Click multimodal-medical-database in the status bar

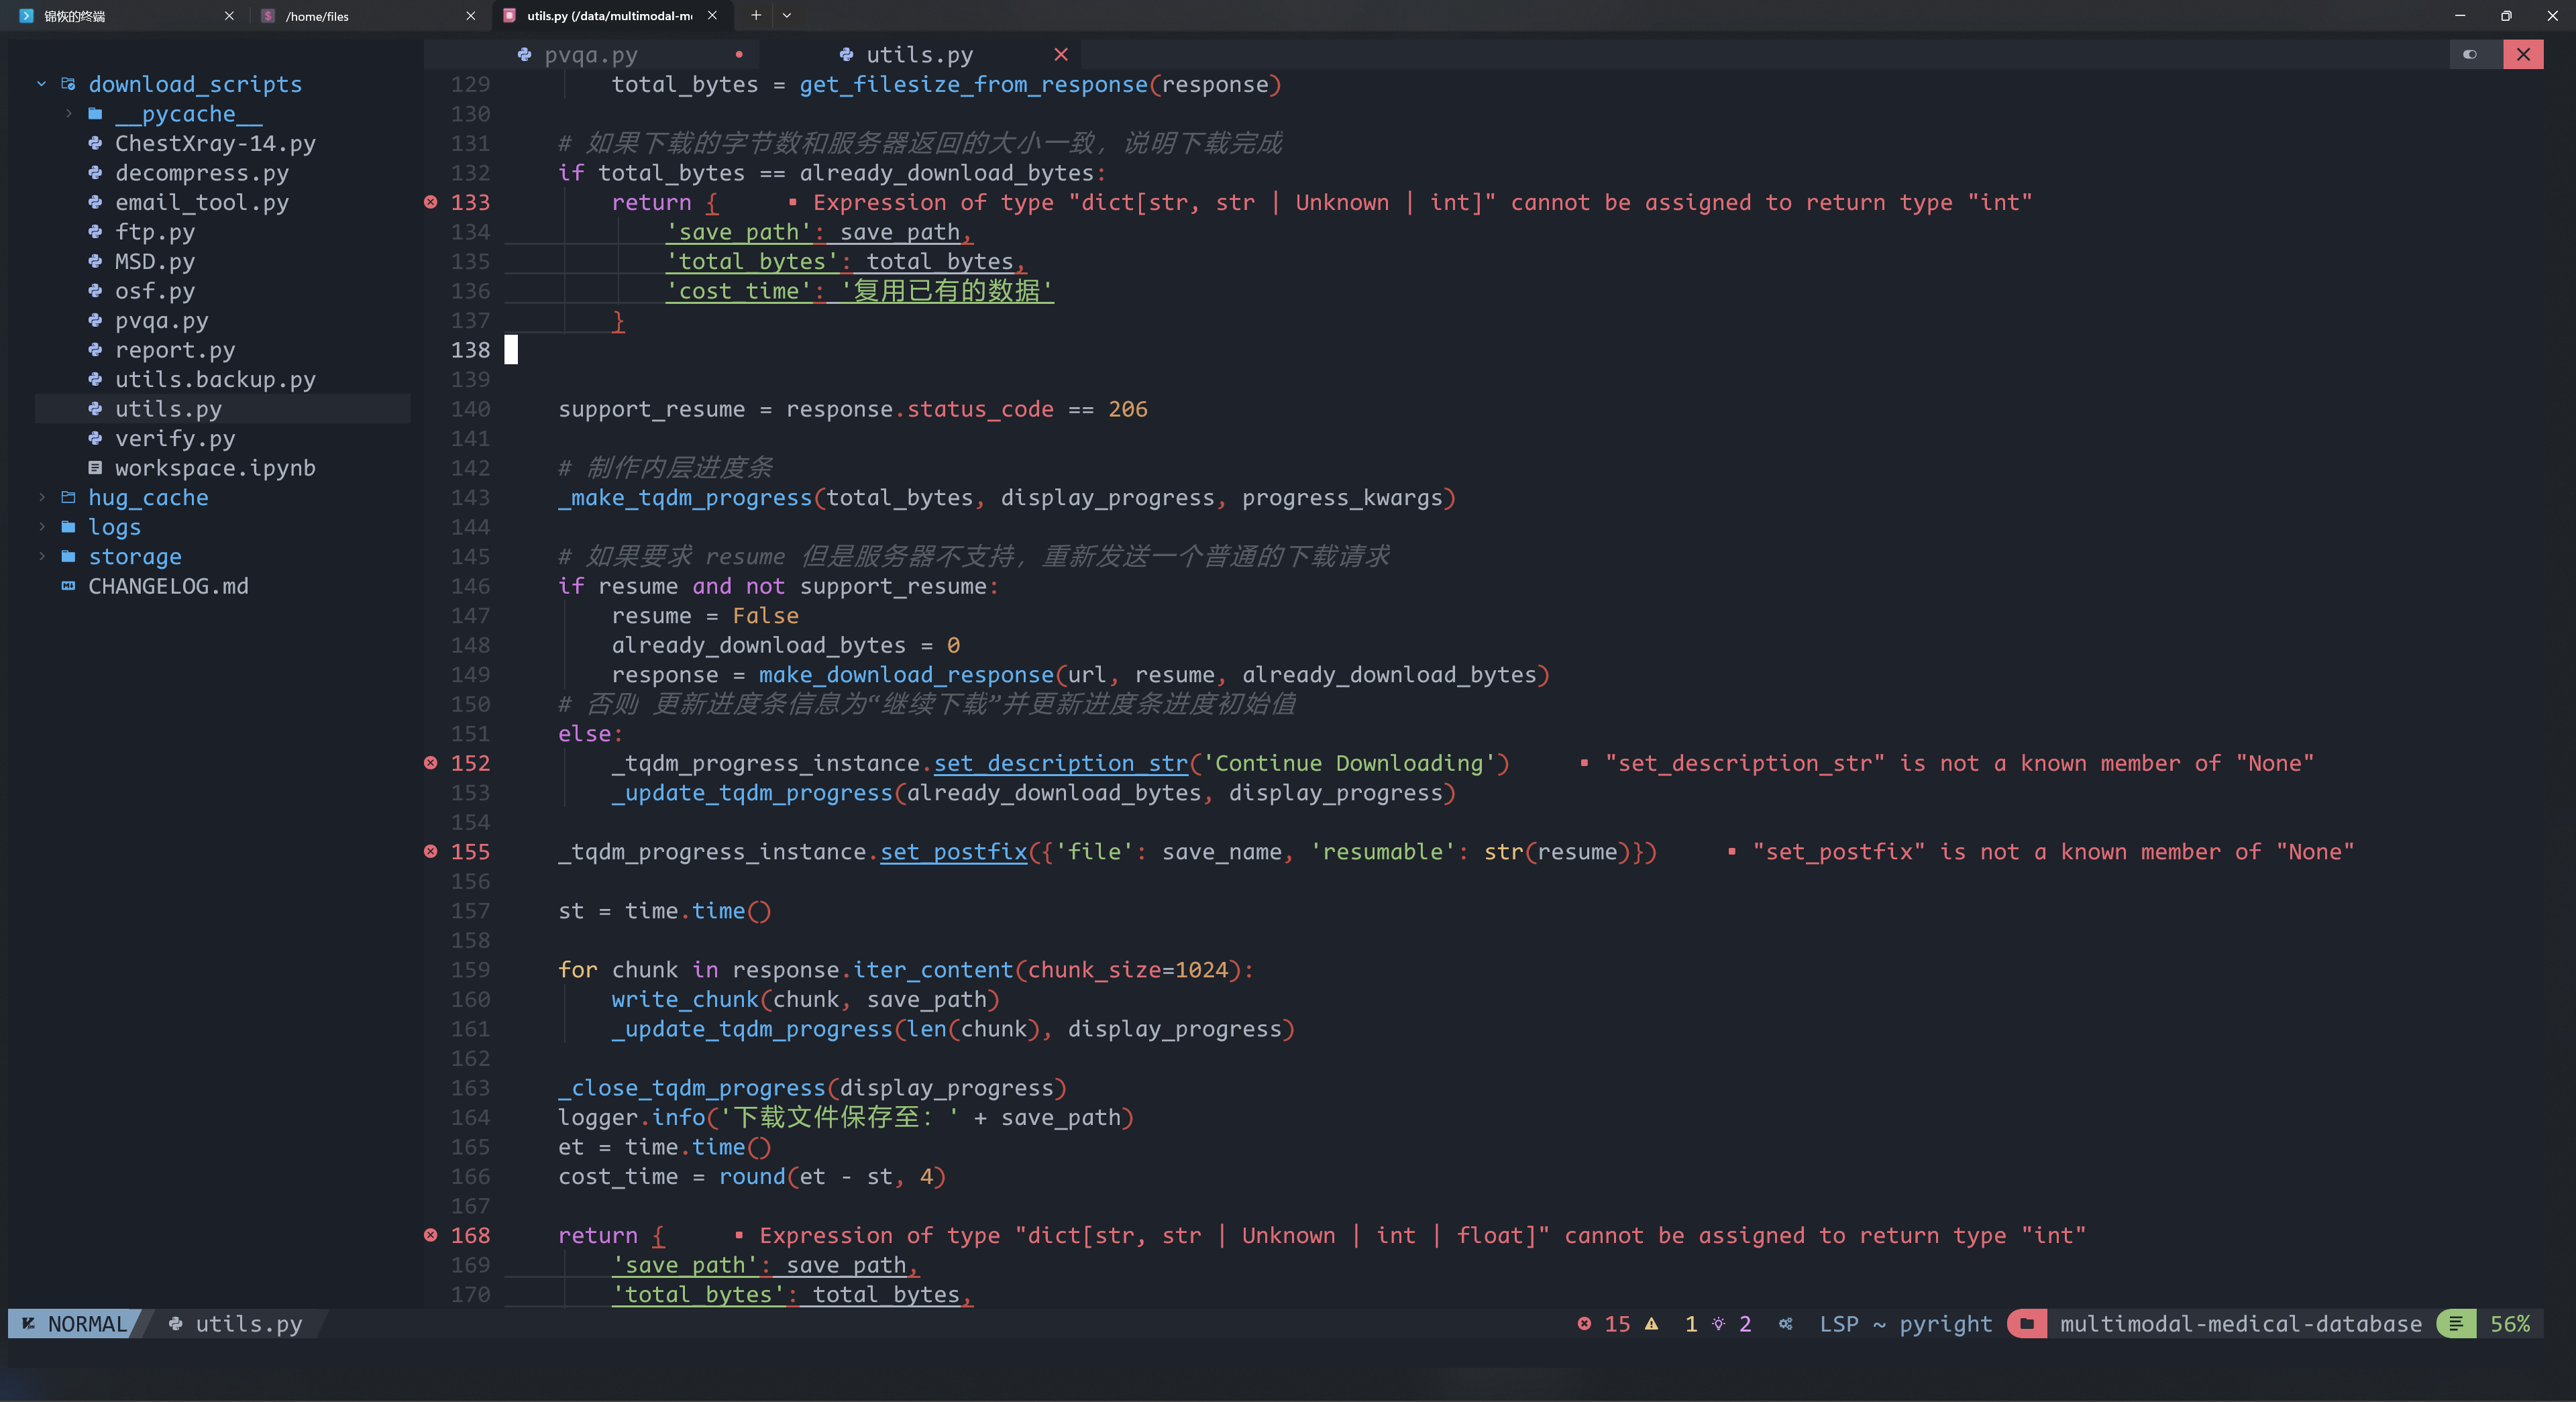tap(2240, 1324)
